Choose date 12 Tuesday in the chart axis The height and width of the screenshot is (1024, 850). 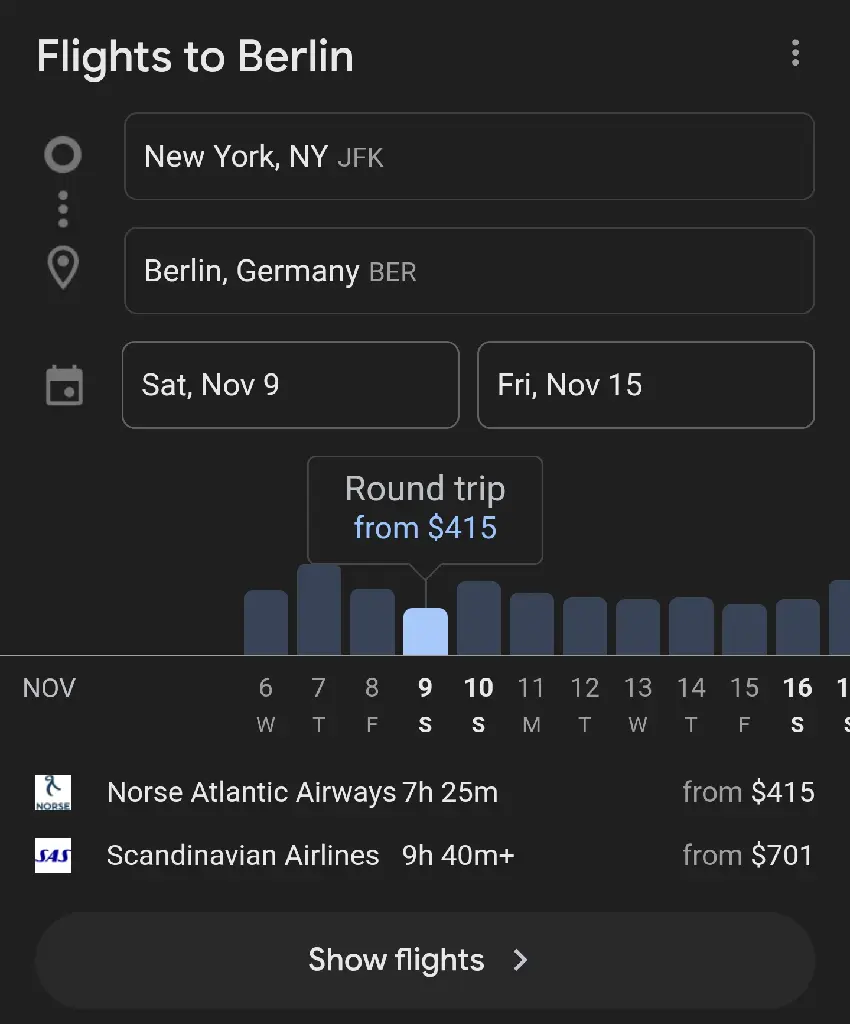click(x=584, y=704)
